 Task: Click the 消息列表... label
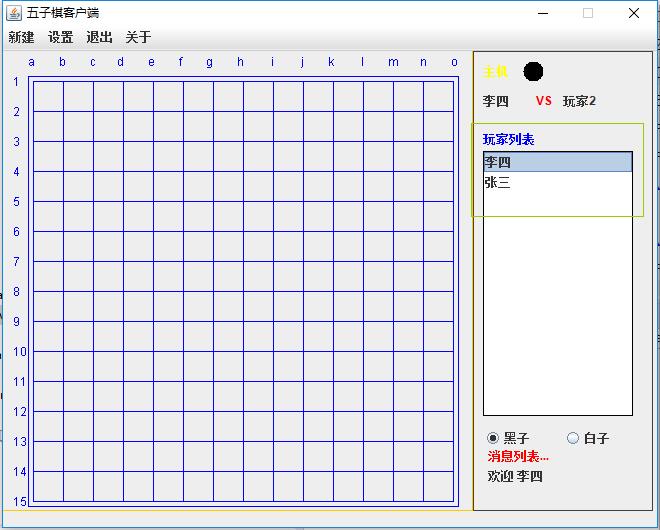(518, 456)
